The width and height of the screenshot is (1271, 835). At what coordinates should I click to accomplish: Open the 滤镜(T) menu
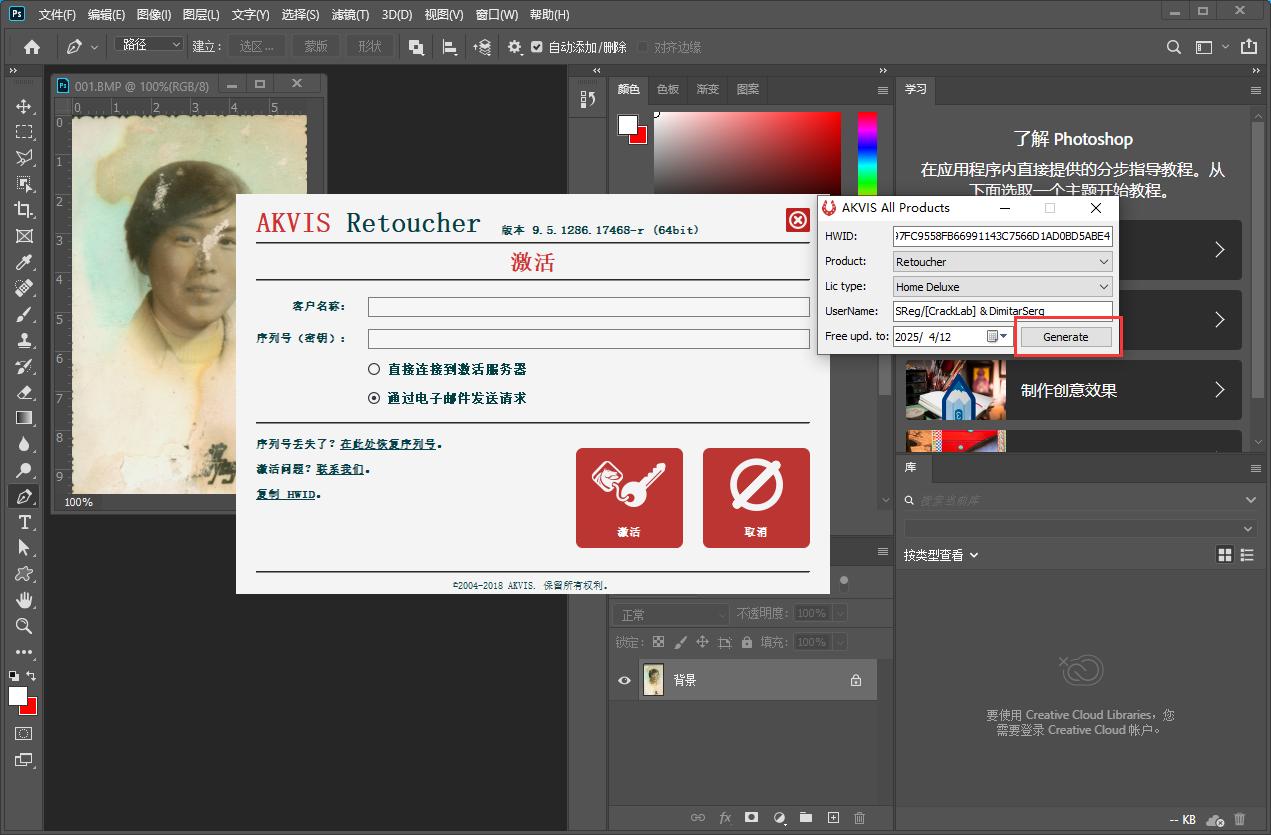click(x=349, y=15)
